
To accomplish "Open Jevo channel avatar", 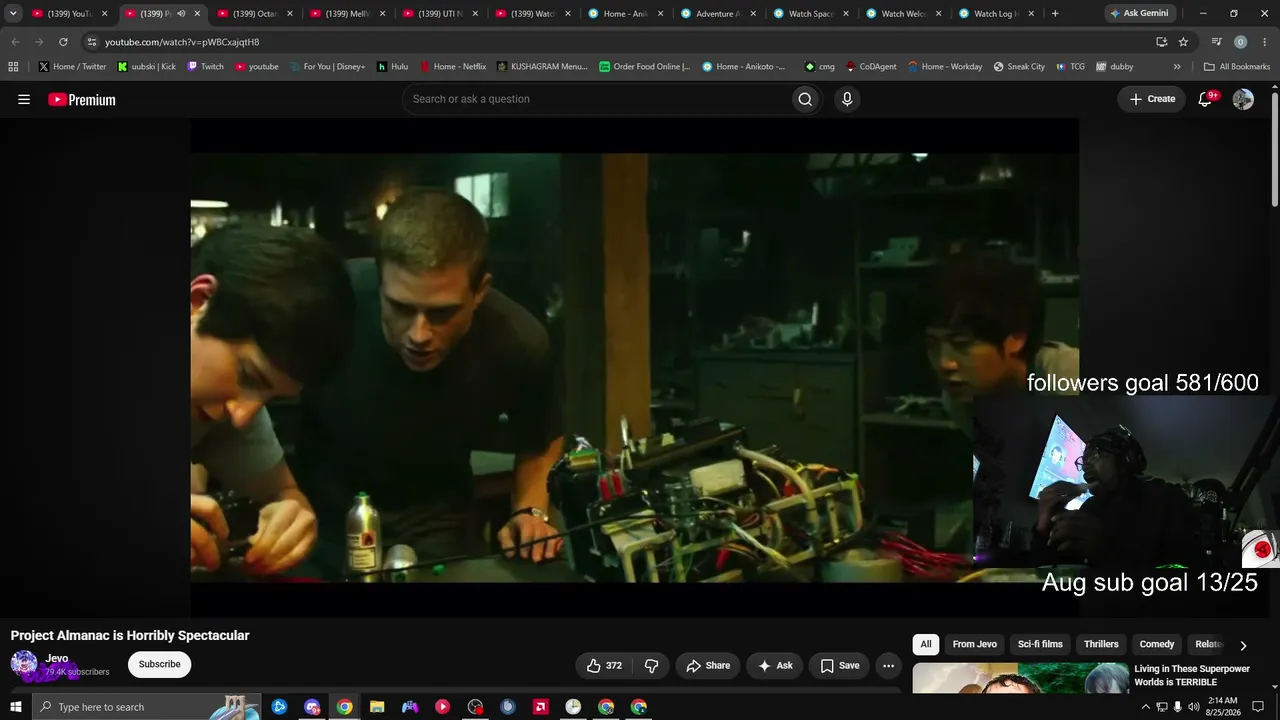I will tap(24, 664).
